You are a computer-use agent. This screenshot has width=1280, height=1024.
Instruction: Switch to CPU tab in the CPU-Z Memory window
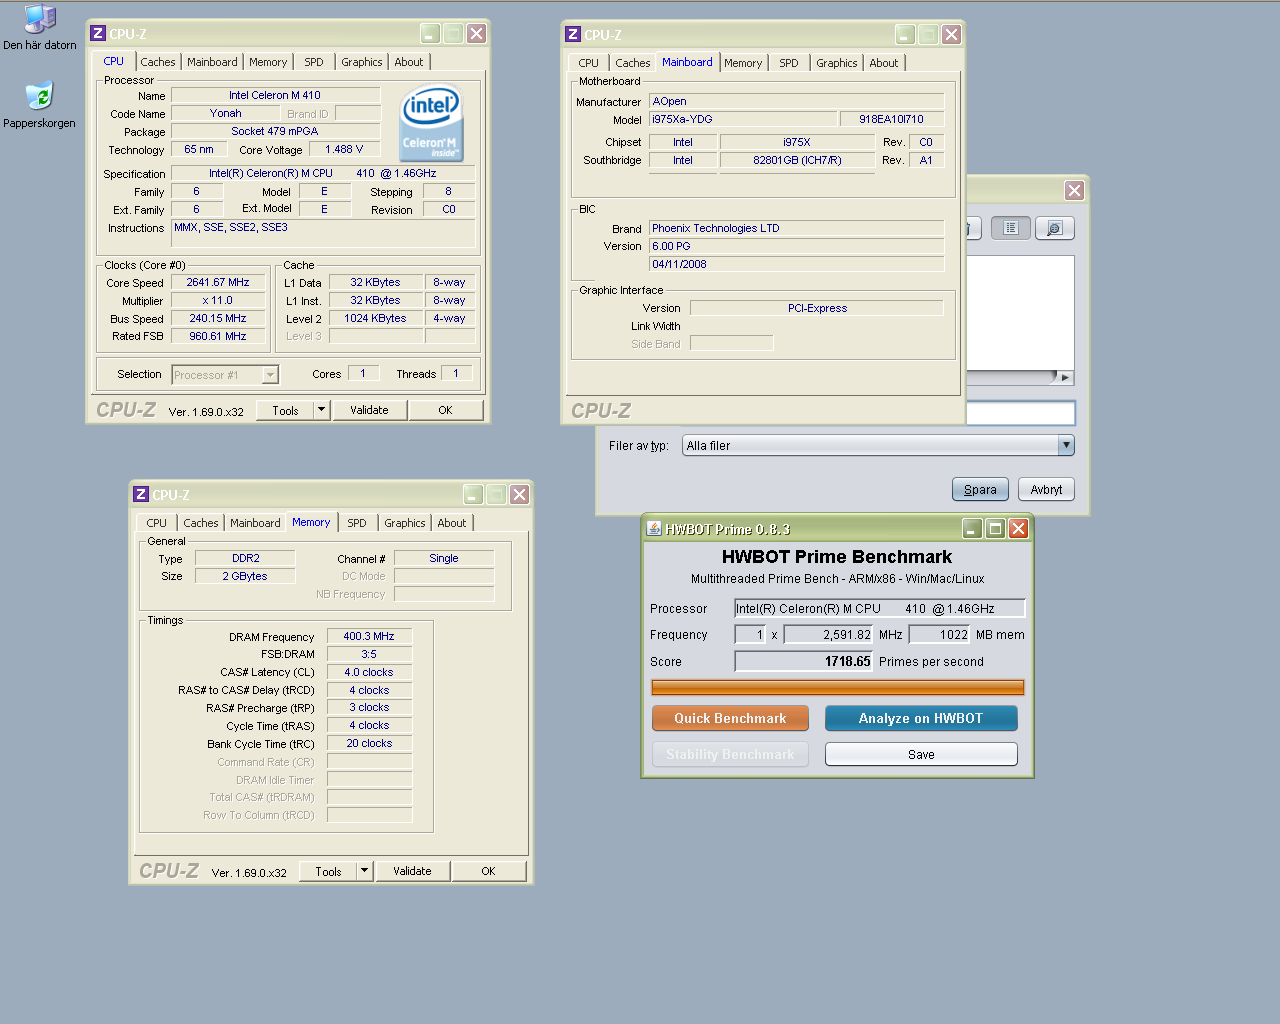point(157,523)
